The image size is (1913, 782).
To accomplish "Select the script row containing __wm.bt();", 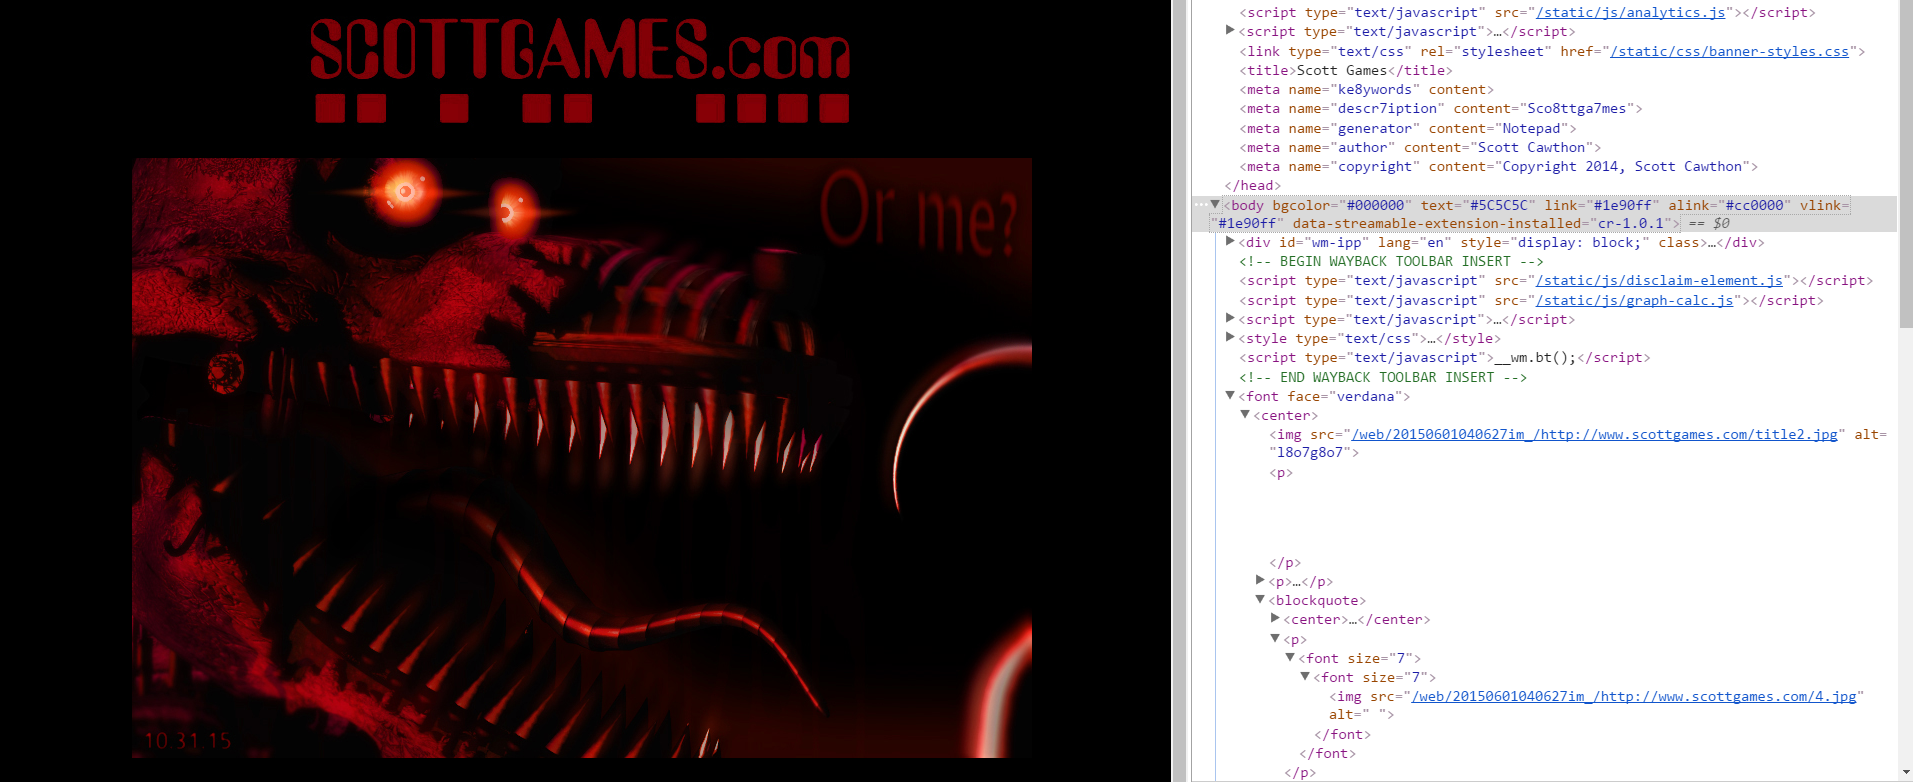I will coord(1444,357).
